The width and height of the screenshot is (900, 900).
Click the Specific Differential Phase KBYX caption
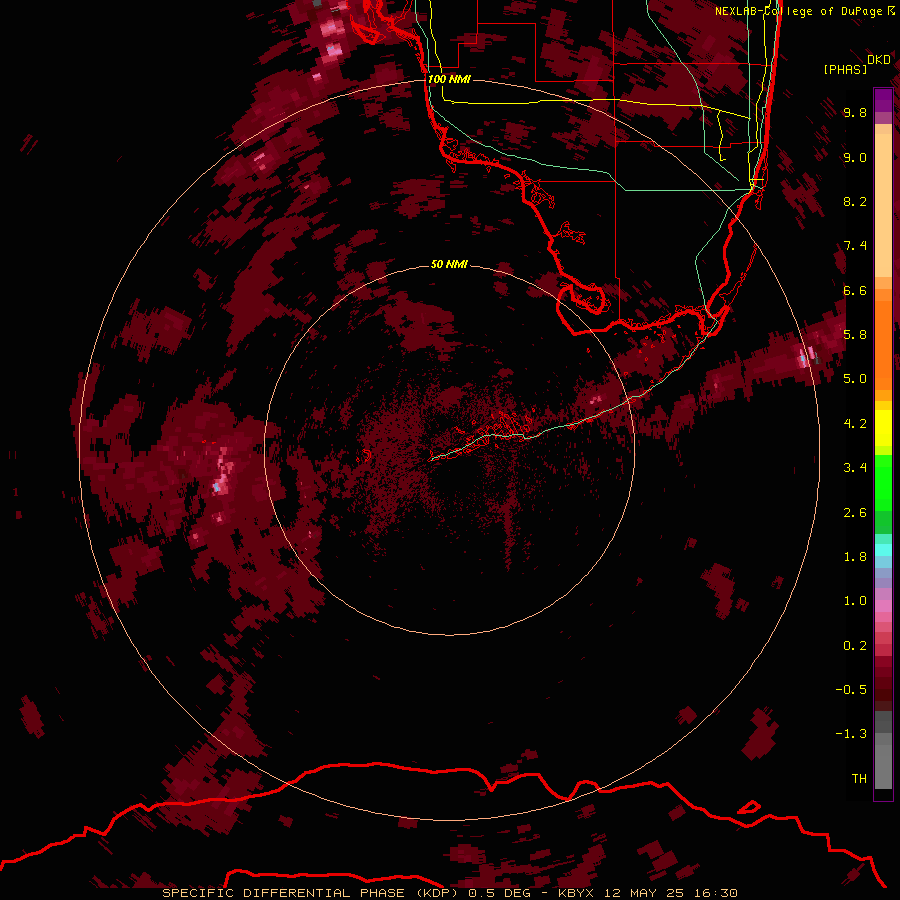(x=449, y=893)
